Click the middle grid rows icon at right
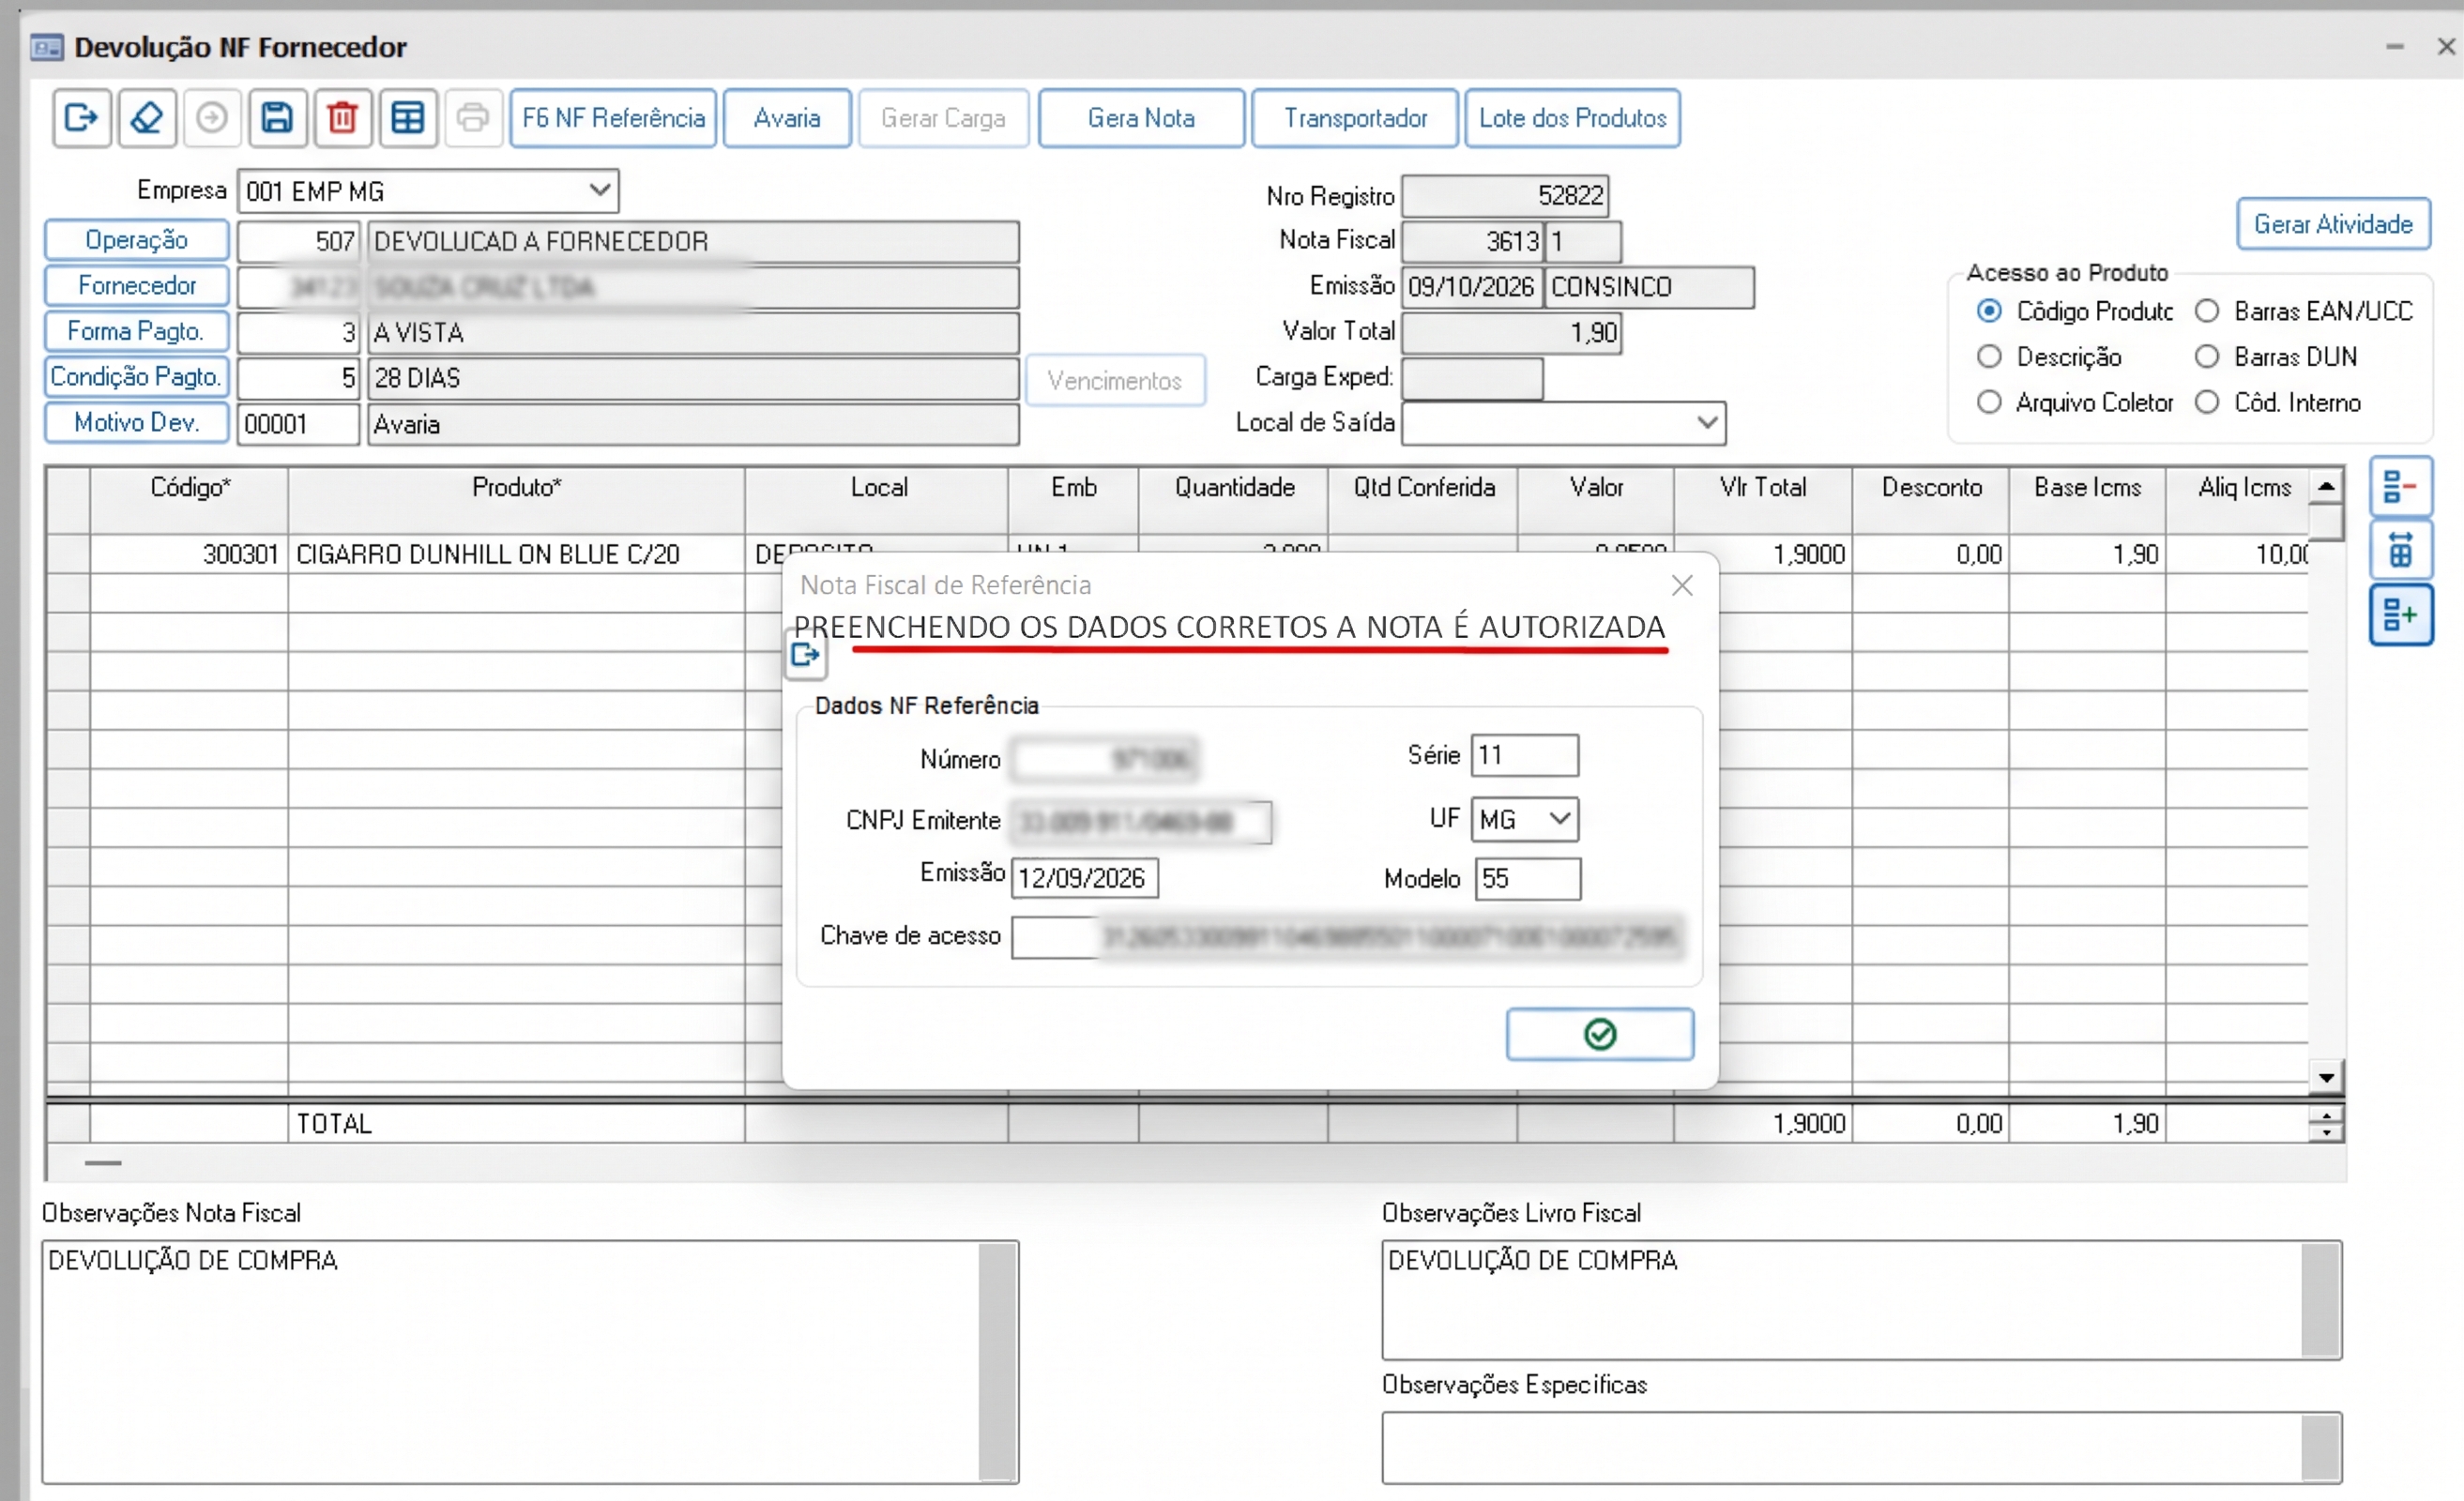The width and height of the screenshot is (2464, 1501). (x=2400, y=550)
